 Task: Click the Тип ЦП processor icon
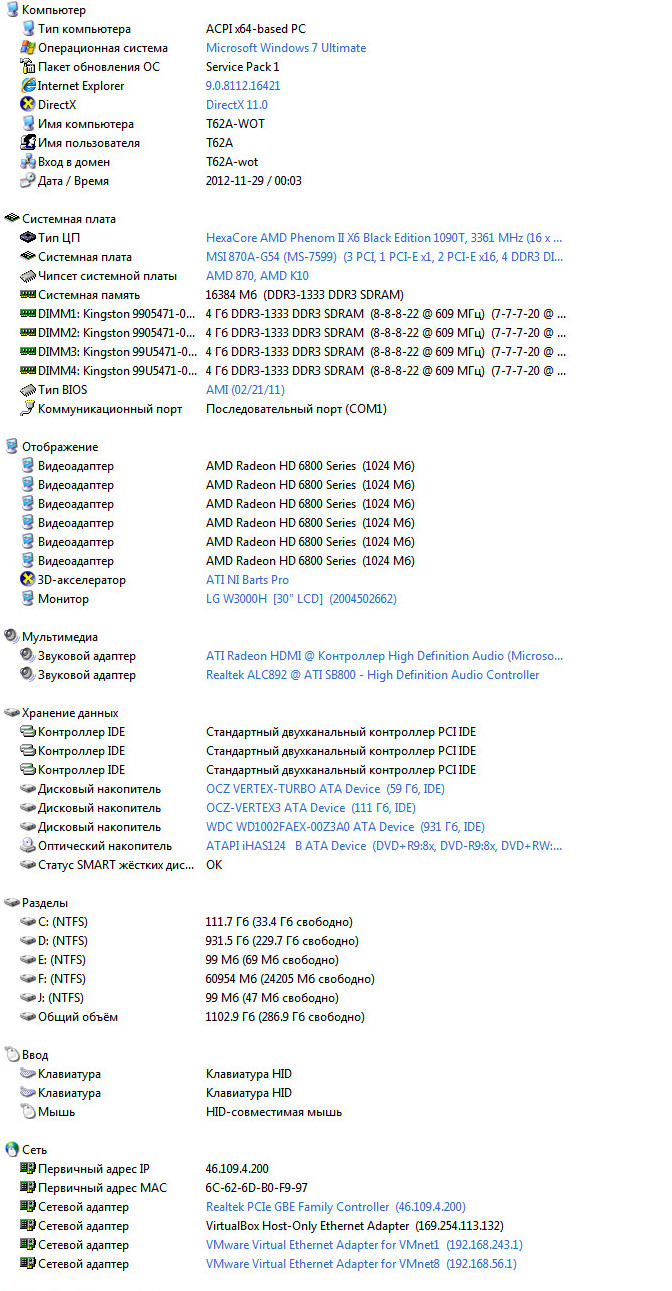(x=28, y=238)
